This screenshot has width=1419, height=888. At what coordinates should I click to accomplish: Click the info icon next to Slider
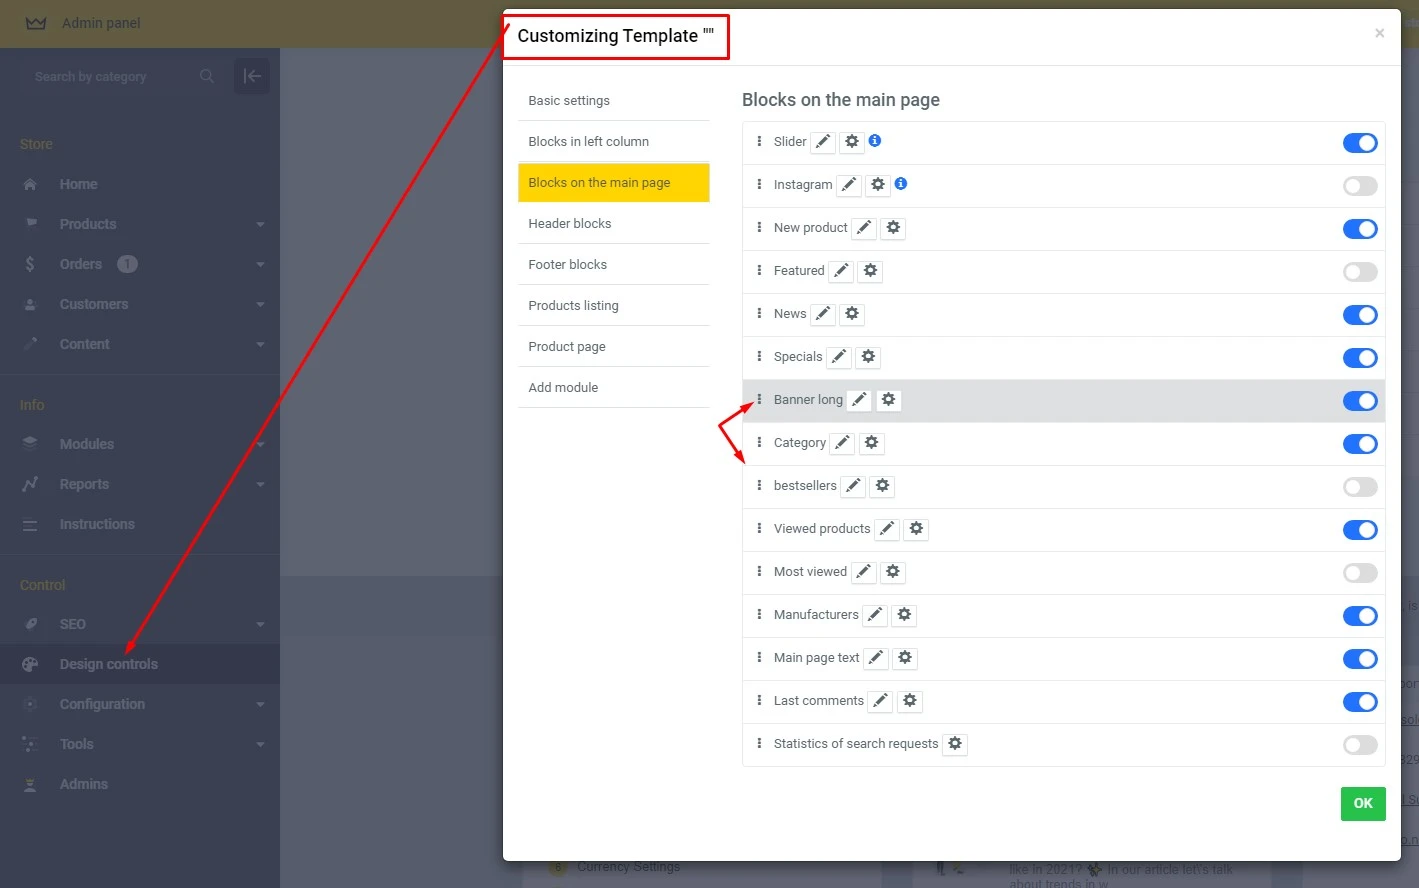point(875,141)
